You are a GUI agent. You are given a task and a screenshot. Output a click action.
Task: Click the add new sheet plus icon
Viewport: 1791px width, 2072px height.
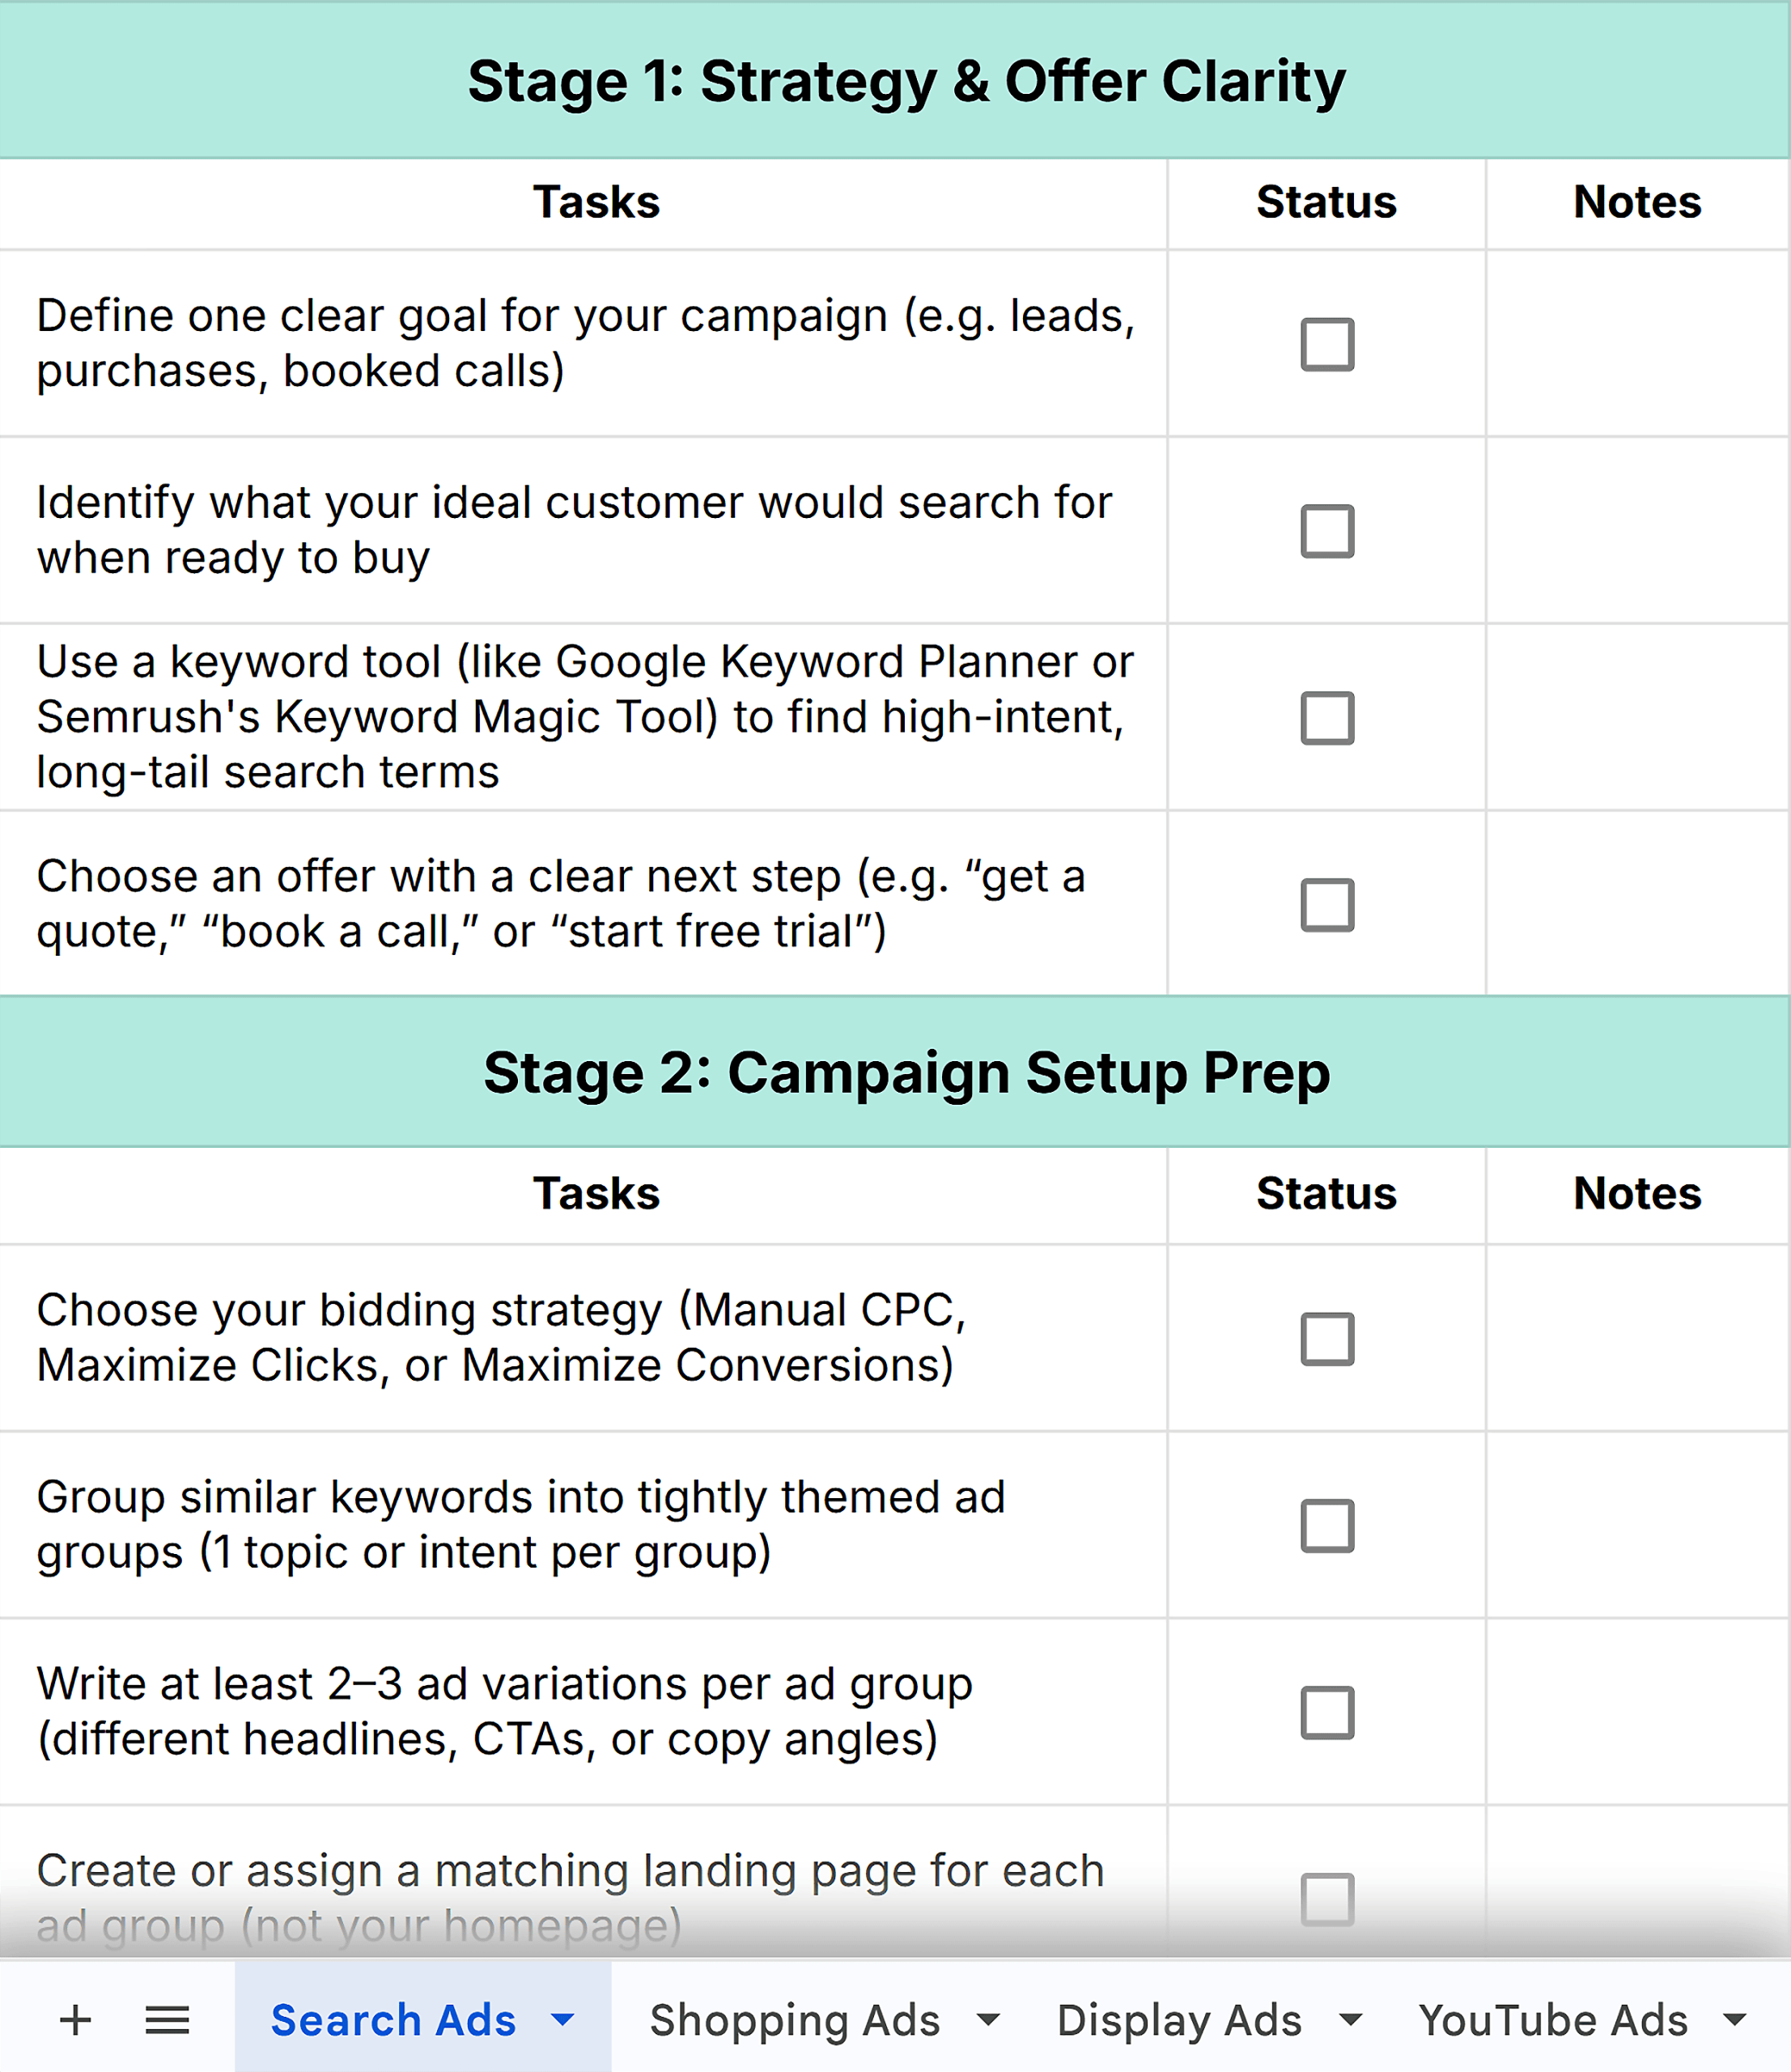pyautogui.click(x=75, y=2020)
